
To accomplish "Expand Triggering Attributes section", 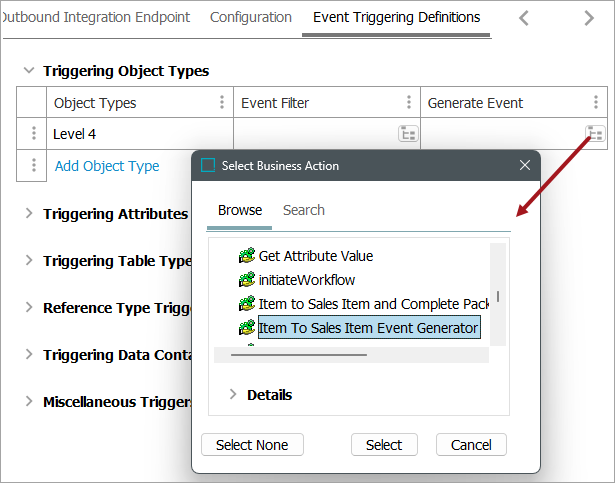I will pyautogui.click(x=28, y=213).
